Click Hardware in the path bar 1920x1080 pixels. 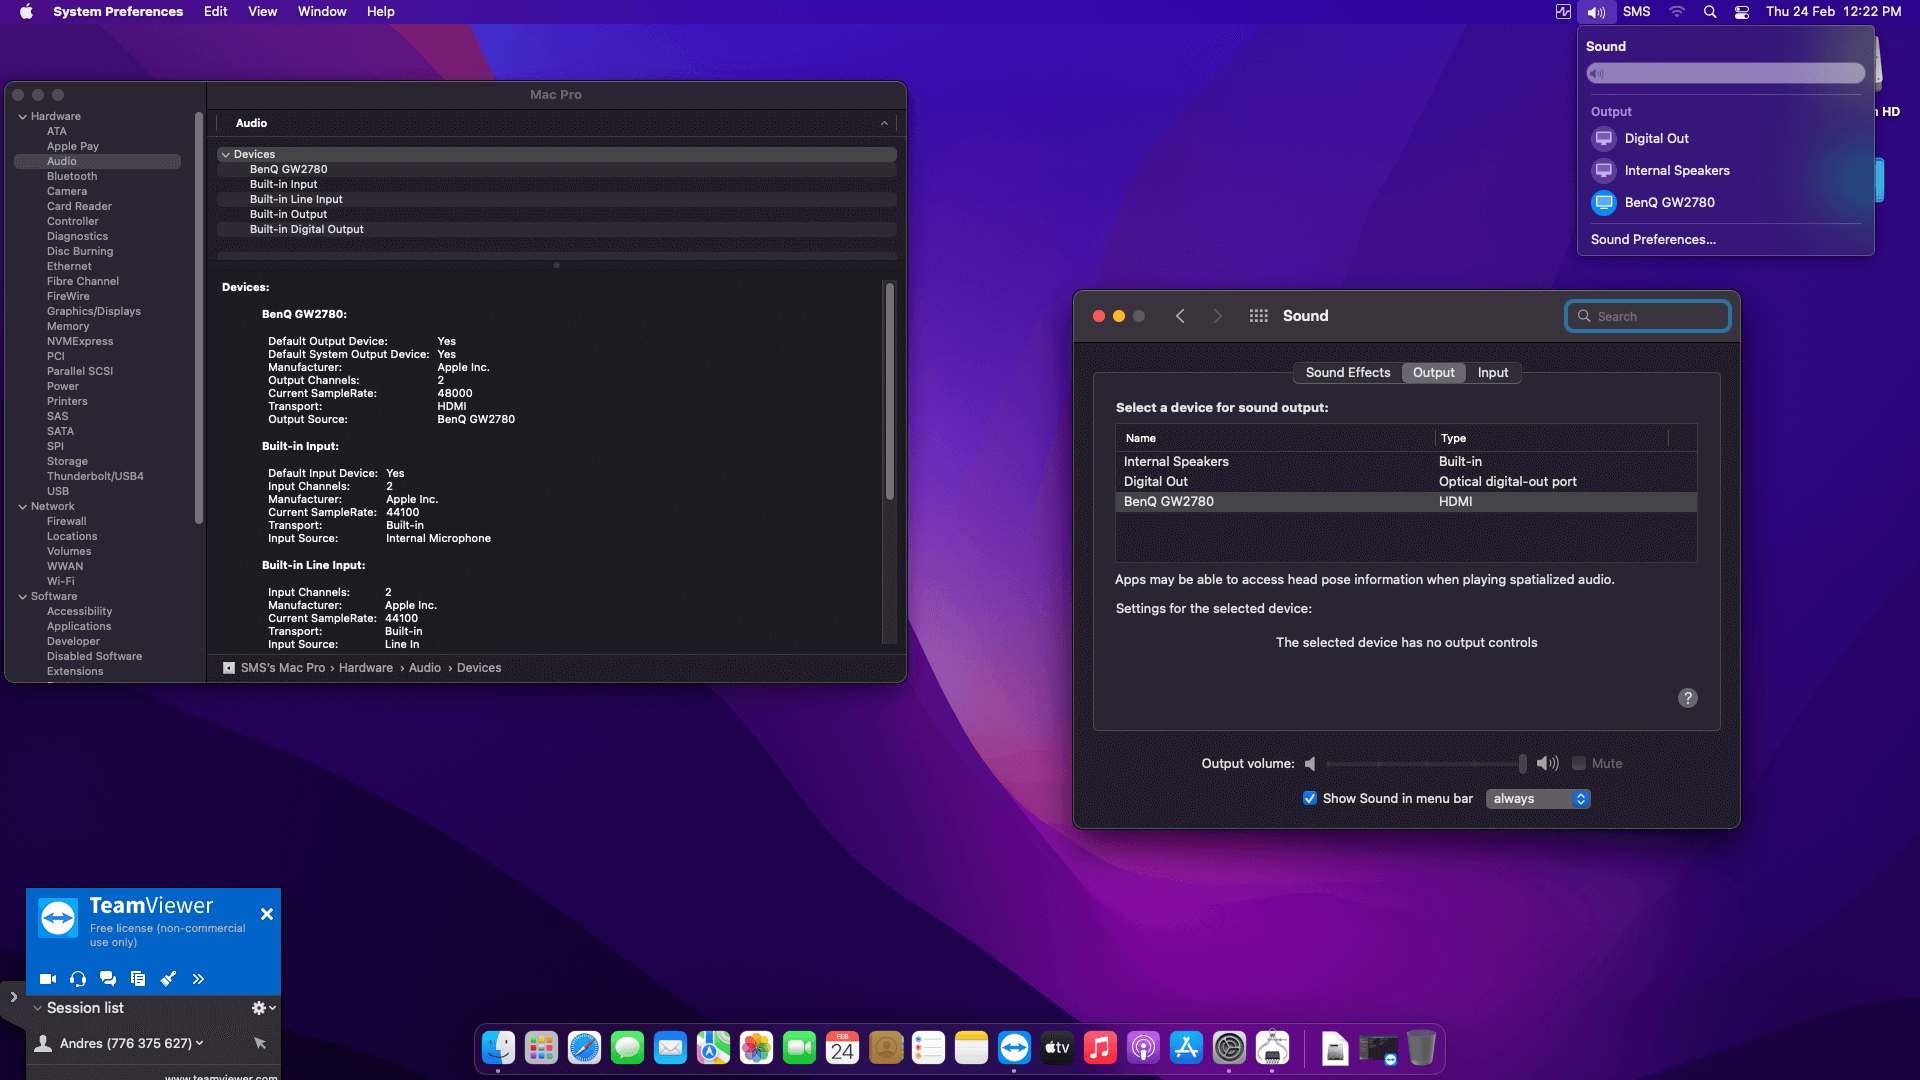tap(366, 668)
